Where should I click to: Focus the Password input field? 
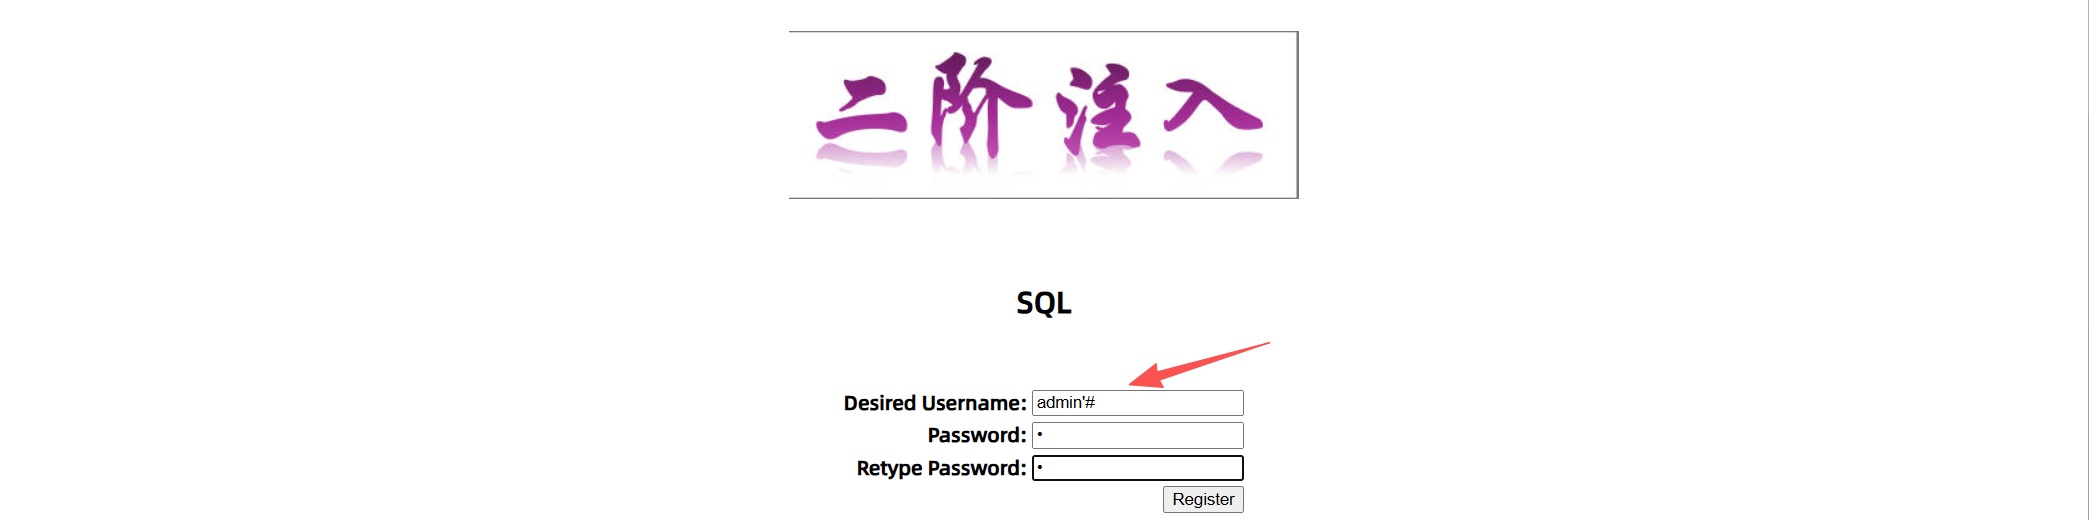tap(1137, 435)
